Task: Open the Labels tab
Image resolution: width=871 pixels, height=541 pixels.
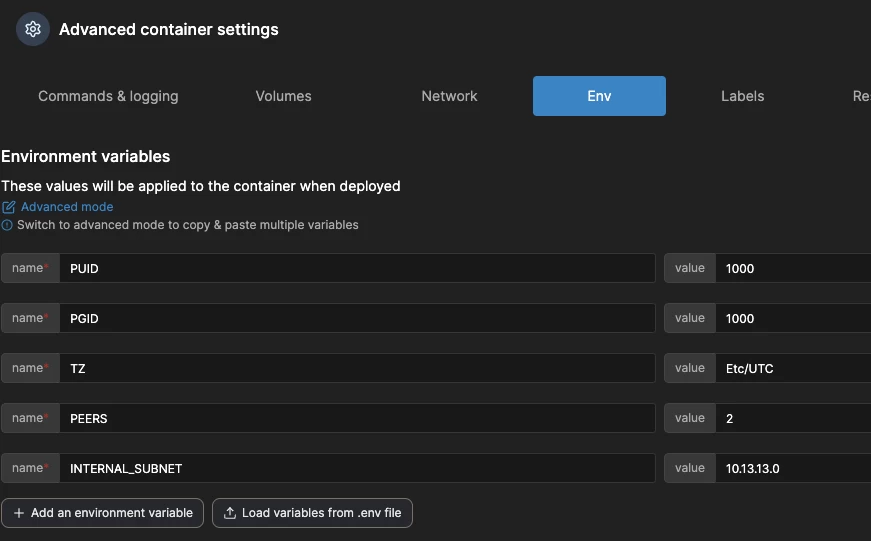Action: point(742,96)
